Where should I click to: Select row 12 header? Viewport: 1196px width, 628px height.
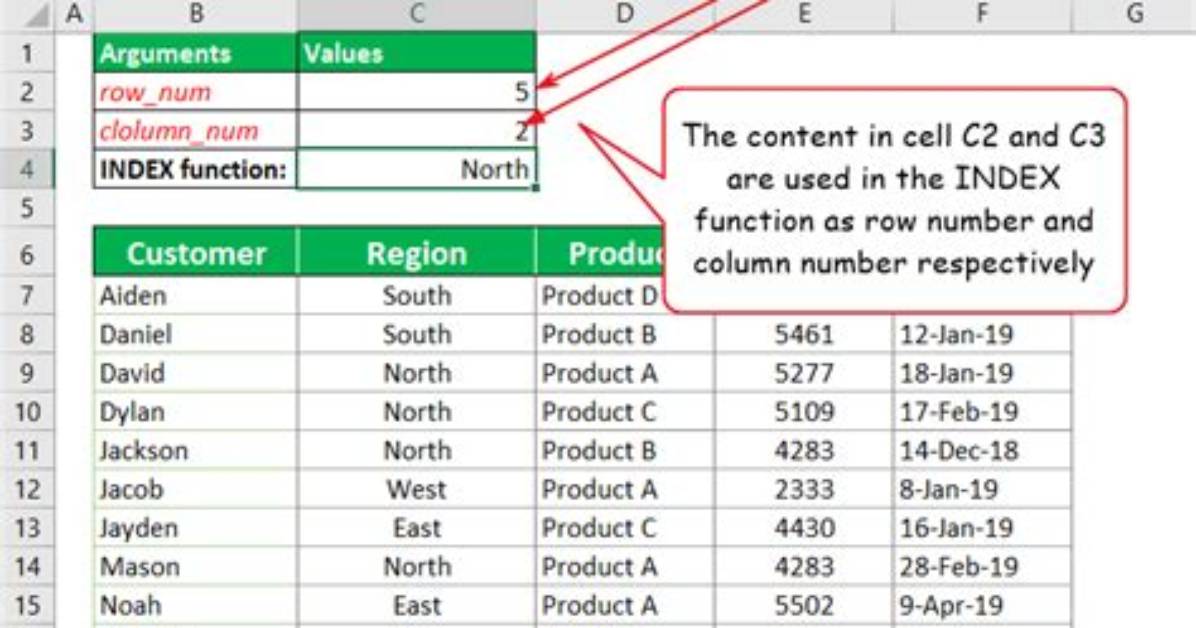tap(27, 489)
